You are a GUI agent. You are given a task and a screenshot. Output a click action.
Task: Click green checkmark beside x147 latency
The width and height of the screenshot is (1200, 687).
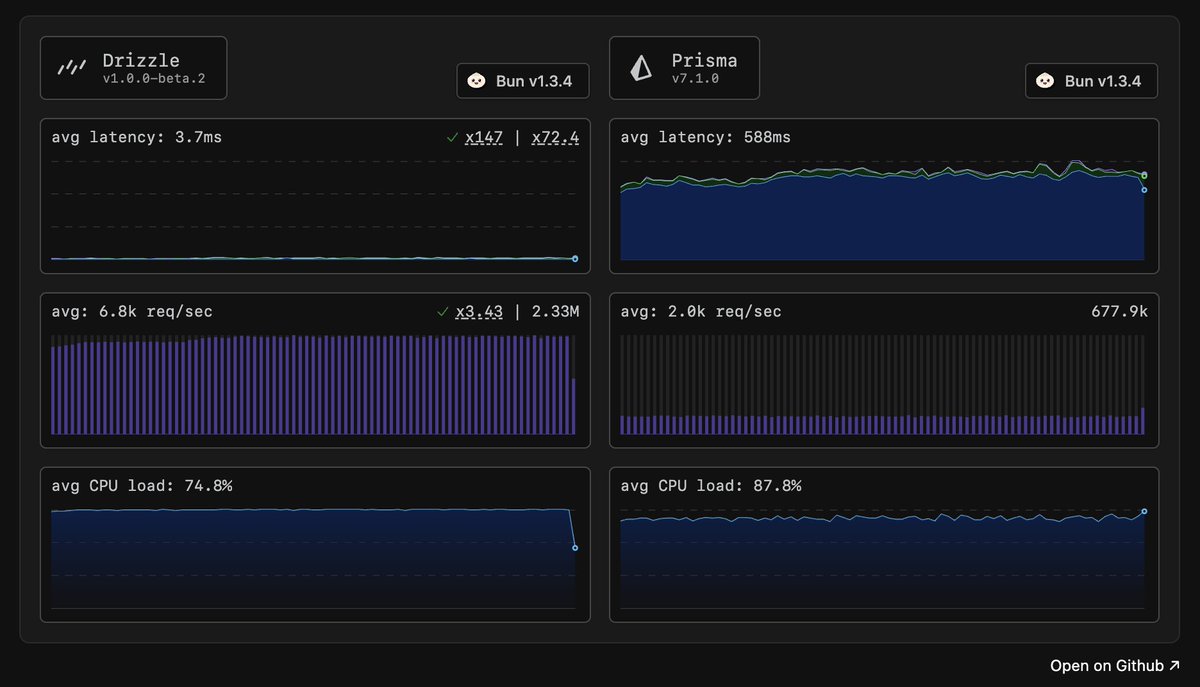453,138
